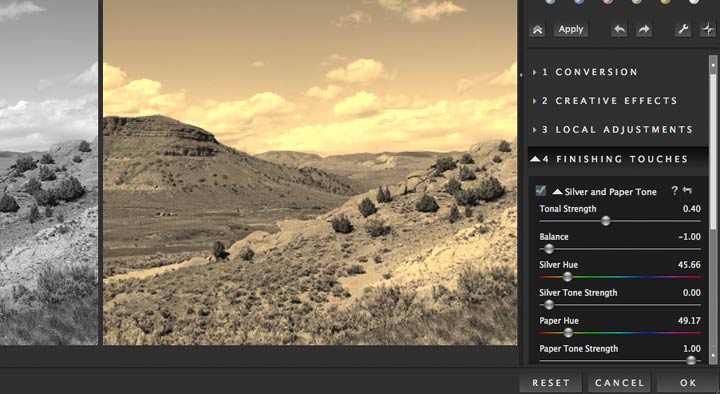
Task: Click the Paper Hue value 49.17
Action: click(x=689, y=321)
